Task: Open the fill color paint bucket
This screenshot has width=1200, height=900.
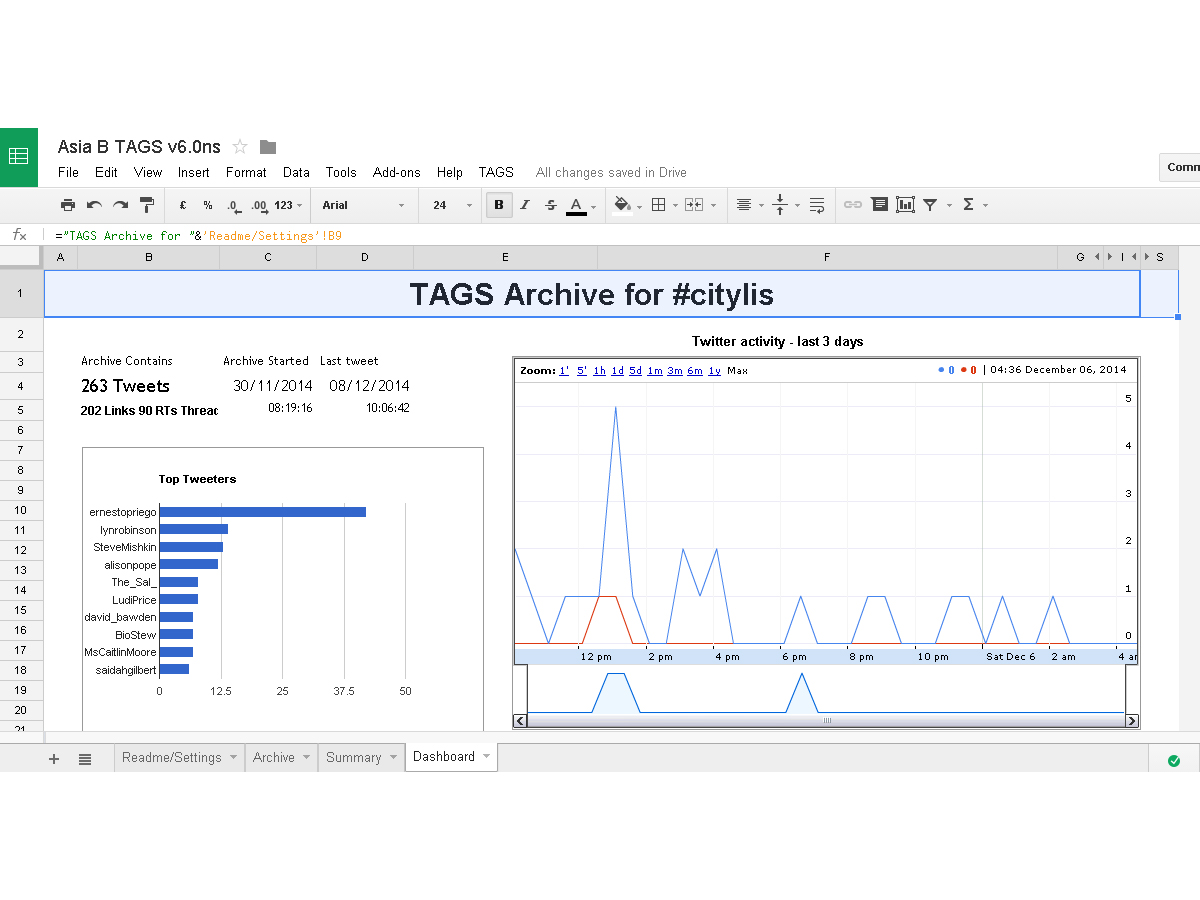Action: [x=622, y=205]
